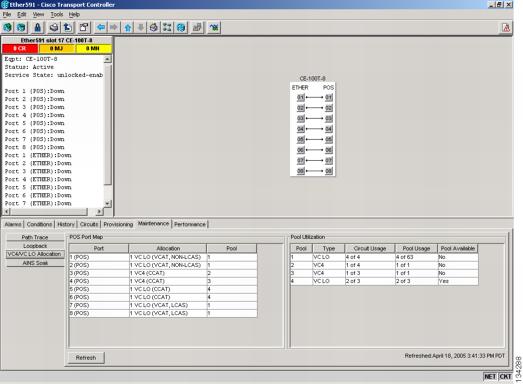This screenshot has height=384, width=523.
Task: Click the '4 of 63' pool usage cell
Action: point(416,257)
